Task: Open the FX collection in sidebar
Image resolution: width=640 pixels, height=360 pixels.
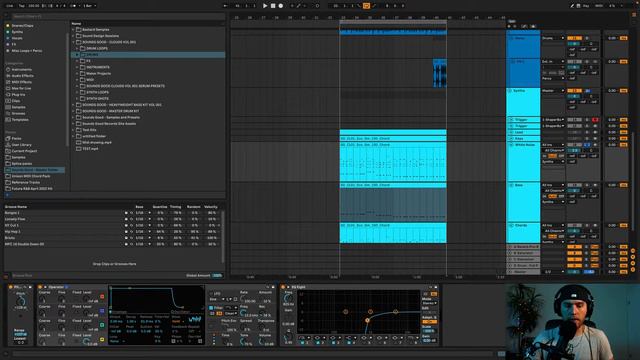Action: [x=13, y=44]
